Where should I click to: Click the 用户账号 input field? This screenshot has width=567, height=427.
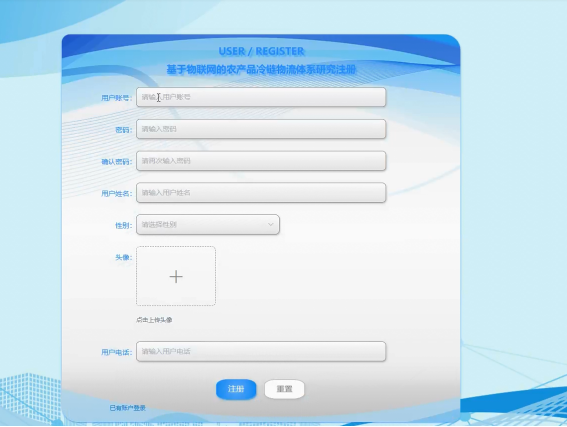[261, 97]
